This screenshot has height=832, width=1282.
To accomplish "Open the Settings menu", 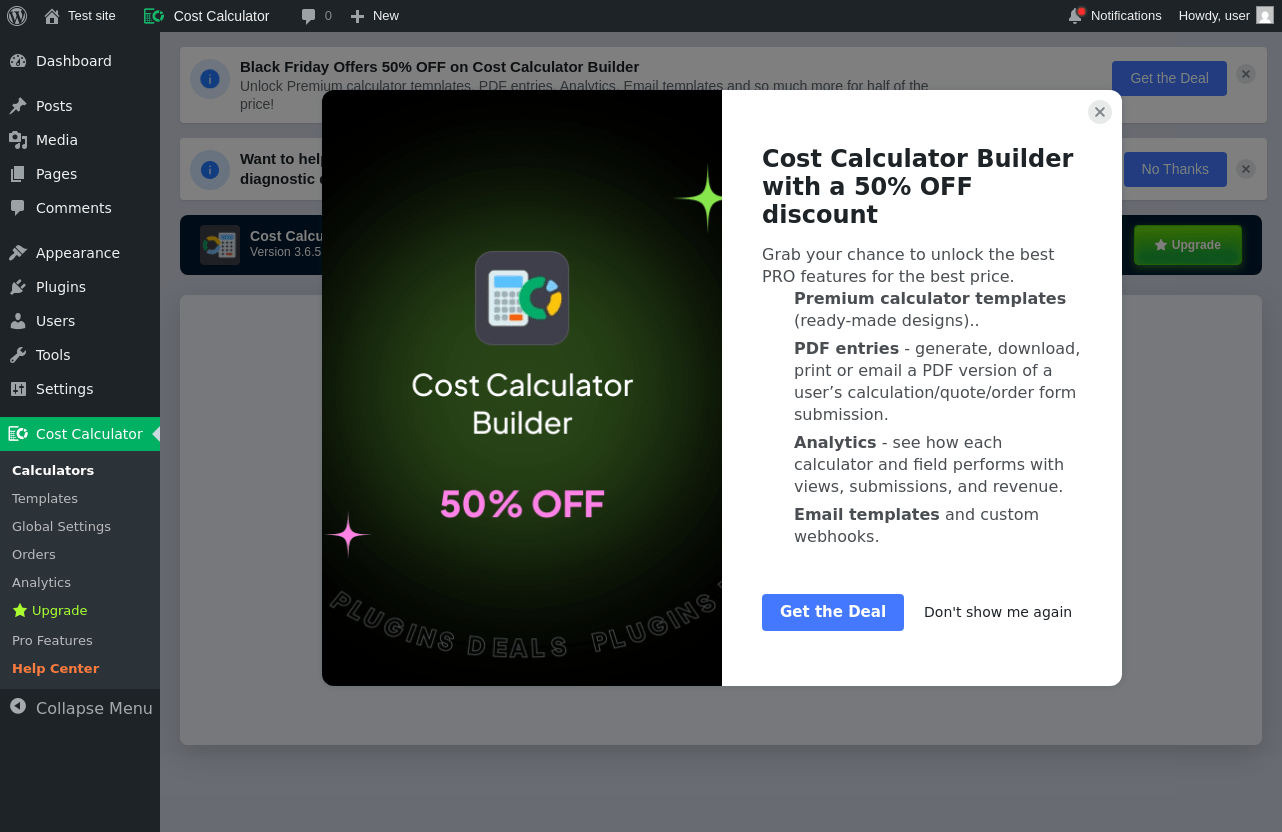I will pos(80,389).
